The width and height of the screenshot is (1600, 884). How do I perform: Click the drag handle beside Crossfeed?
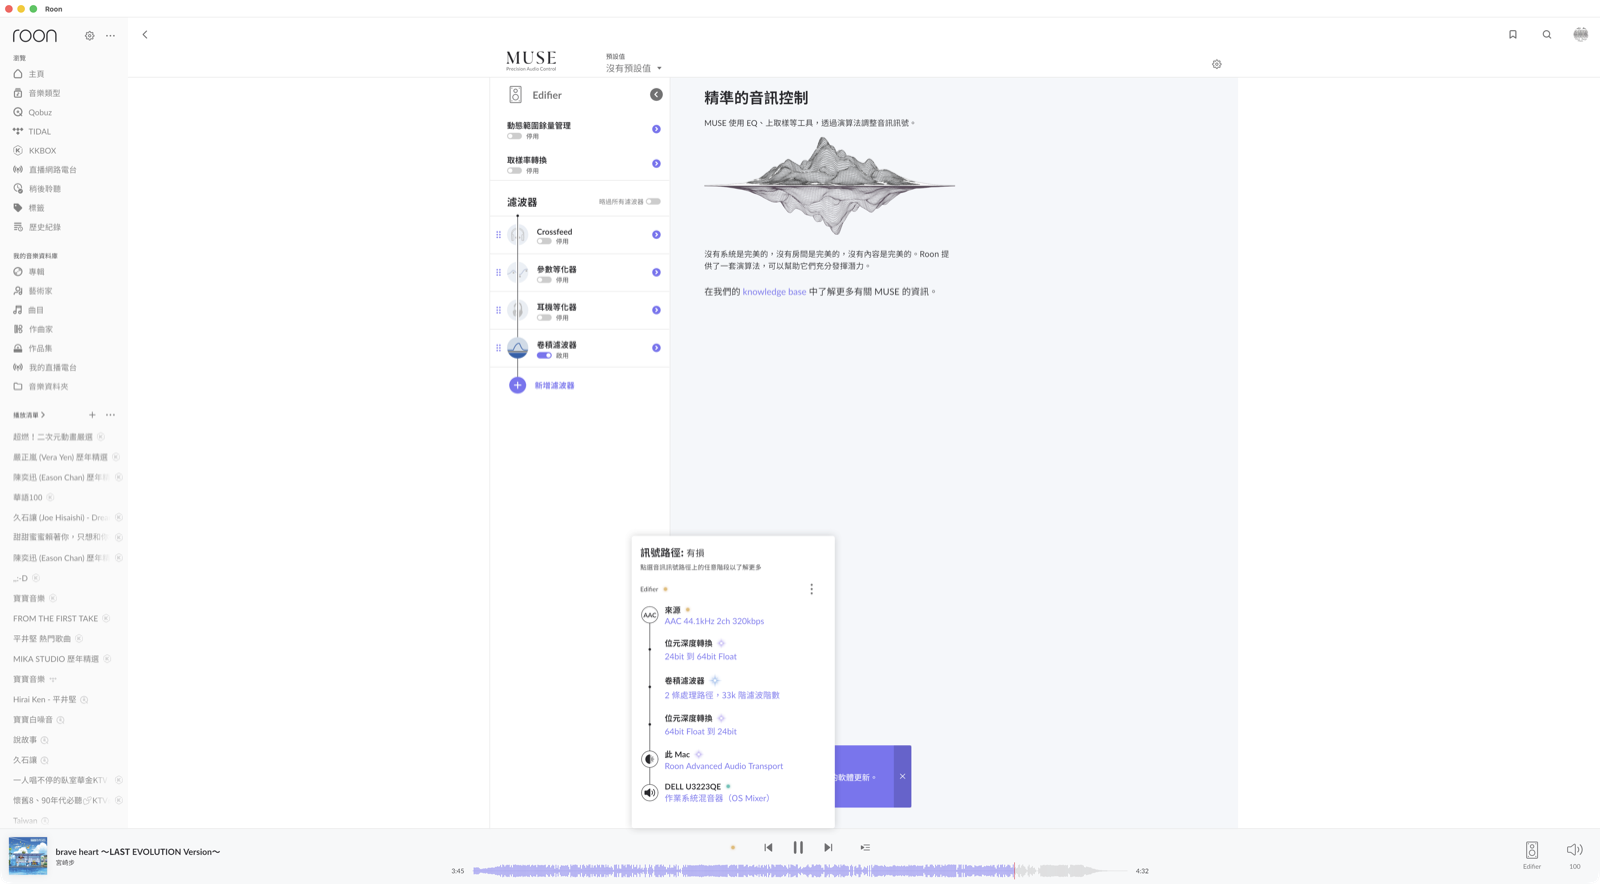[x=499, y=235]
